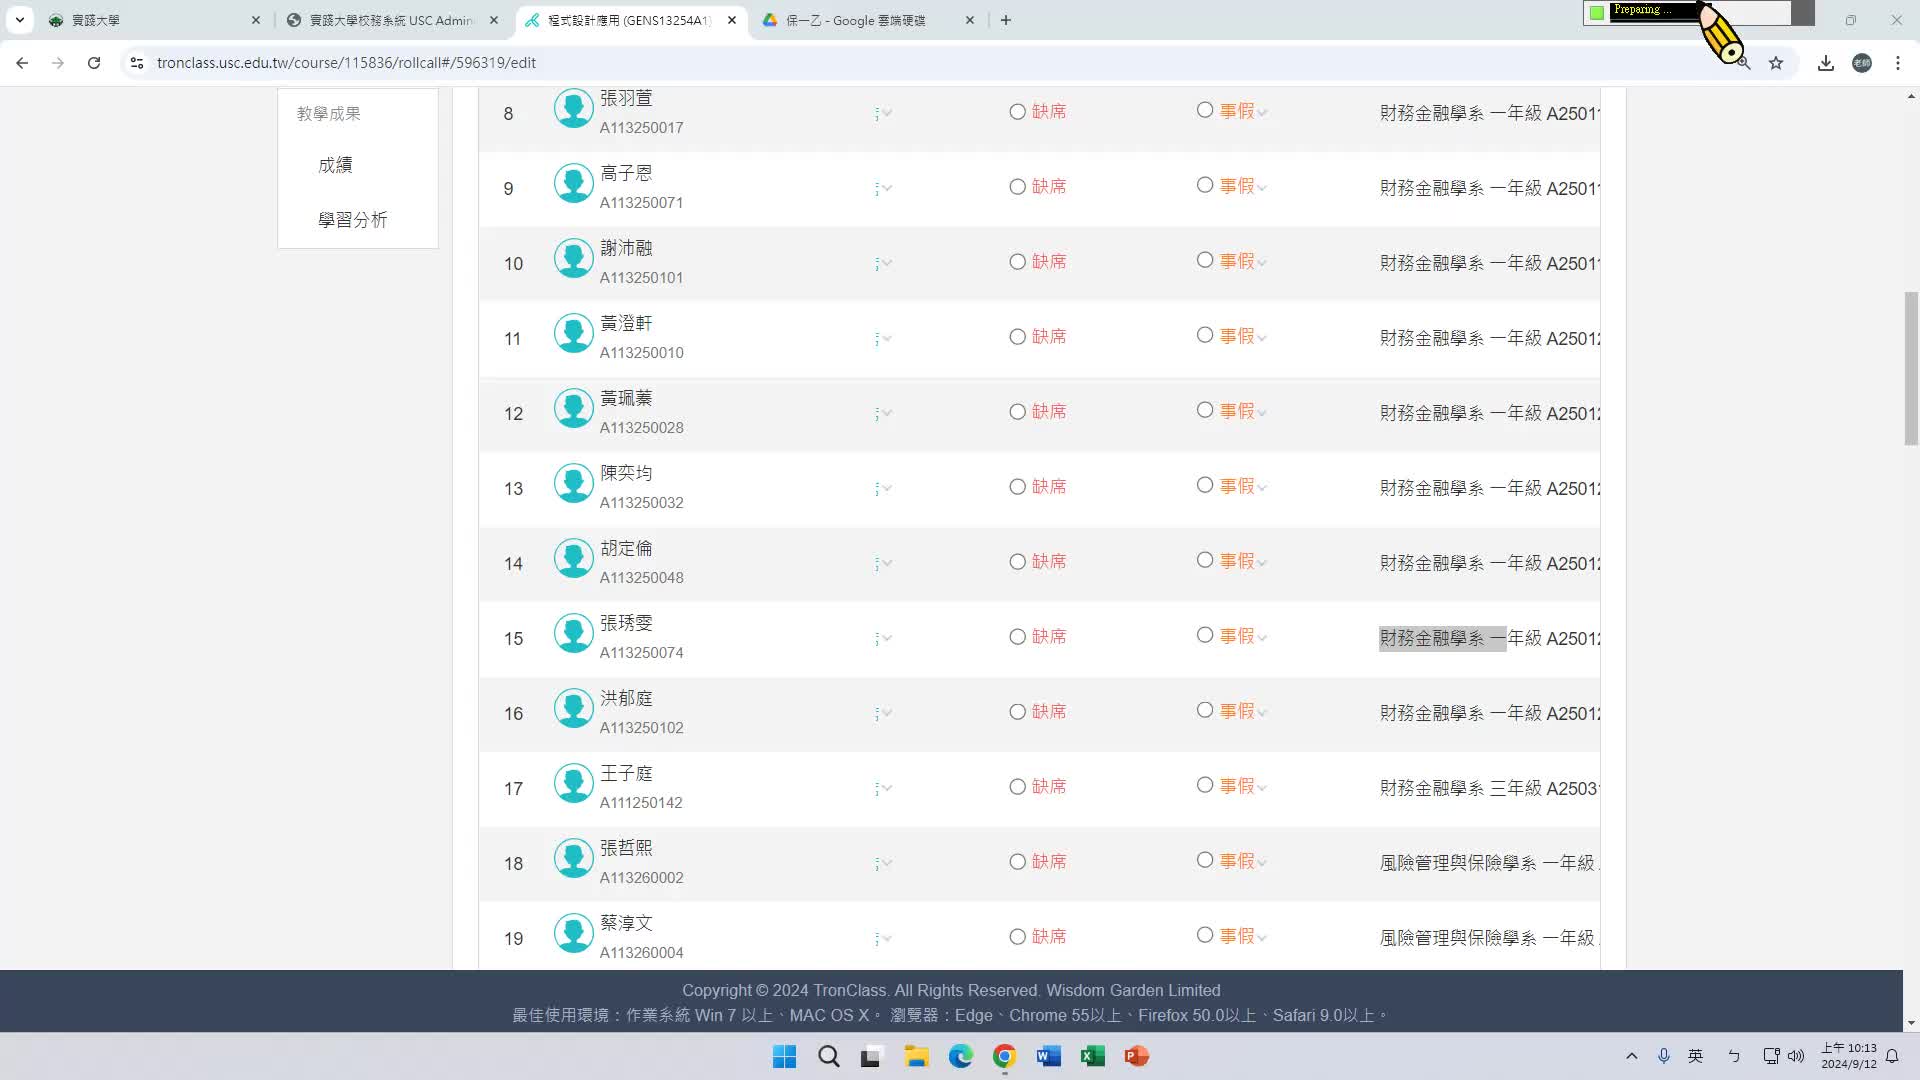The width and height of the screenshot is (1920, 1080).
Task: Open Chrome downloads icon
Action: pyautogui.click(x=1826, y=63)
